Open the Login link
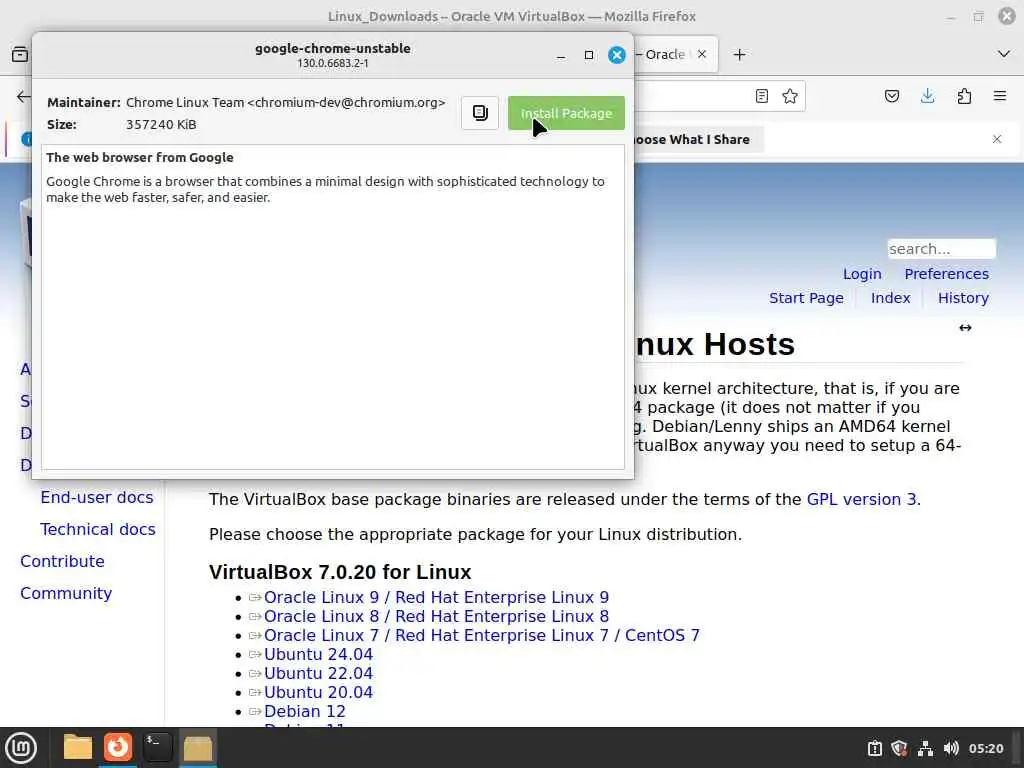Viewport: 1024px width, 768px height. pos(862,274)
